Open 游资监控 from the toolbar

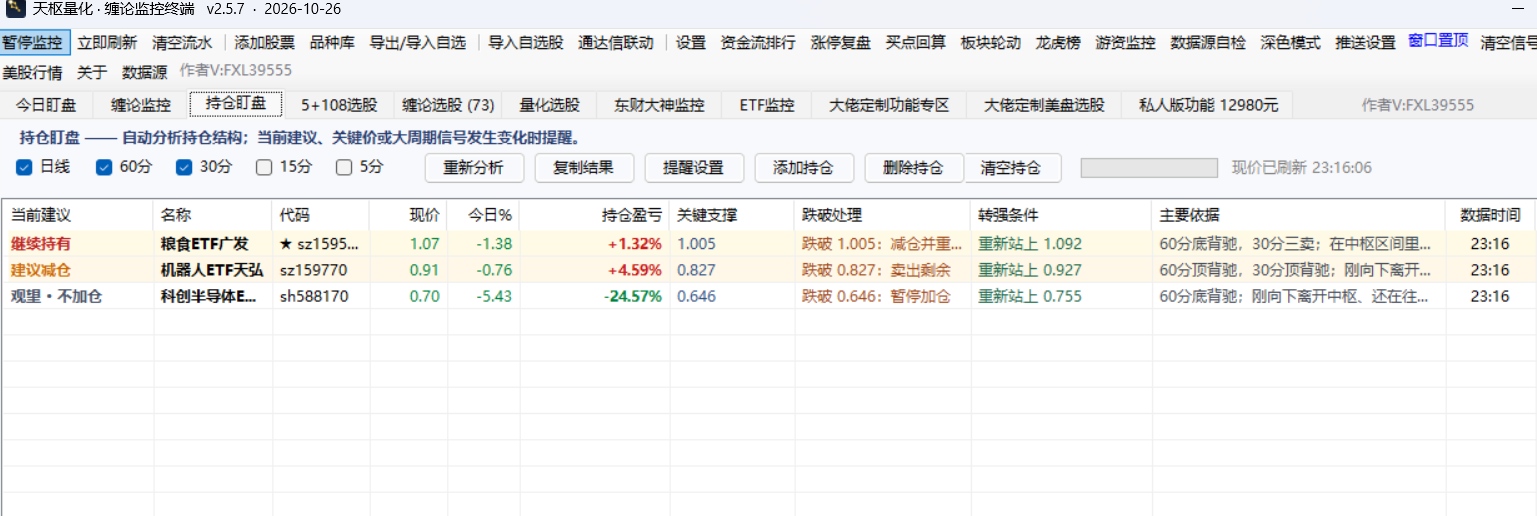[1126, 43]
